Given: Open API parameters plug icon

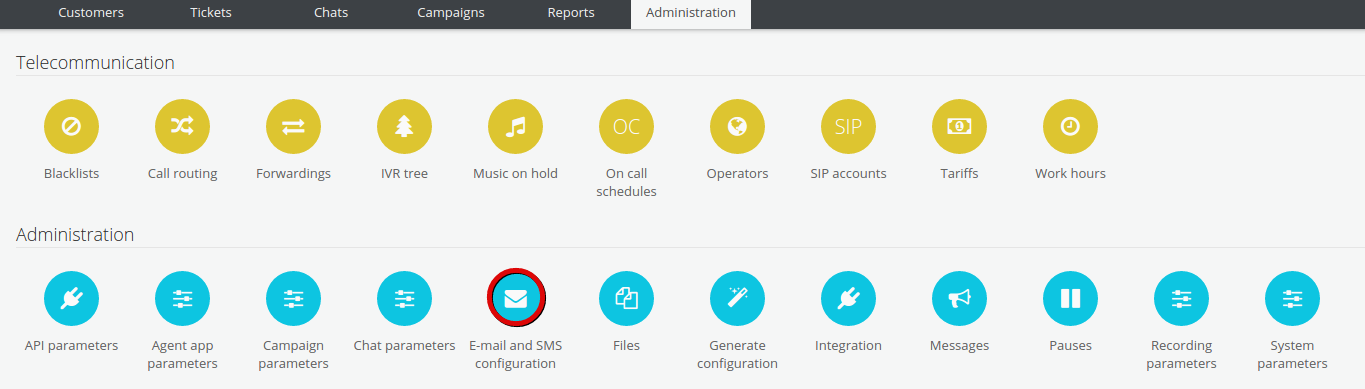Looking at the screenshot, I should [x=72, y=298].
